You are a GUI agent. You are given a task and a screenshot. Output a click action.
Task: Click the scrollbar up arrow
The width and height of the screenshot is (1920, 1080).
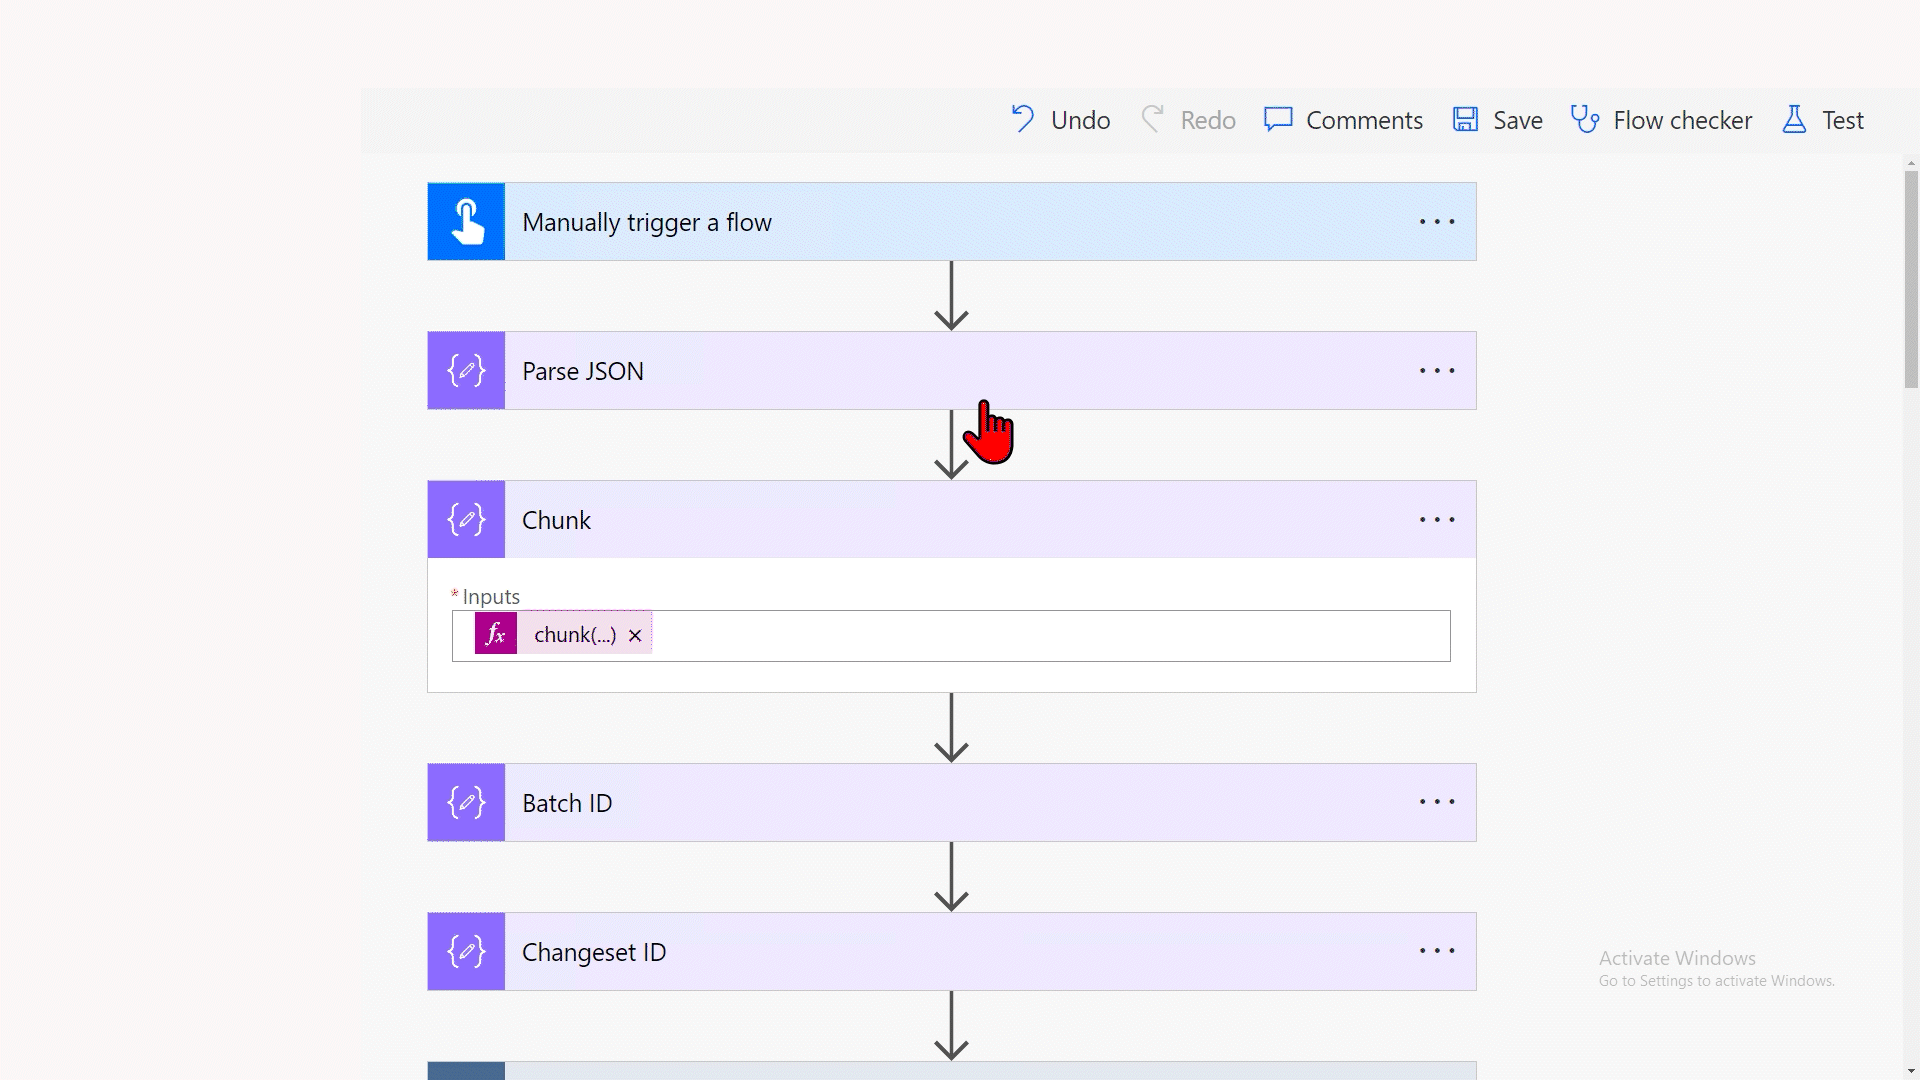pyautogui.click(x=1911, y=162)
